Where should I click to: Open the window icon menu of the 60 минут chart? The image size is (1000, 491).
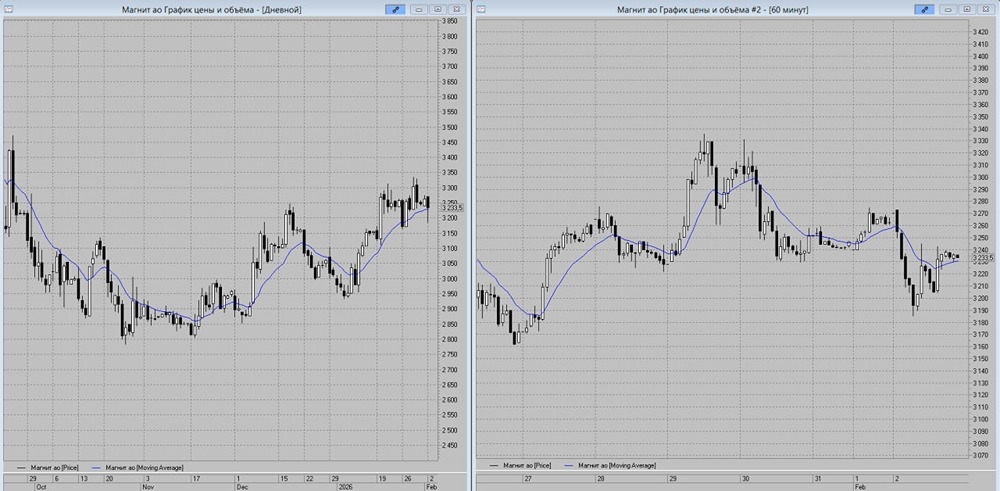[482, 10]
